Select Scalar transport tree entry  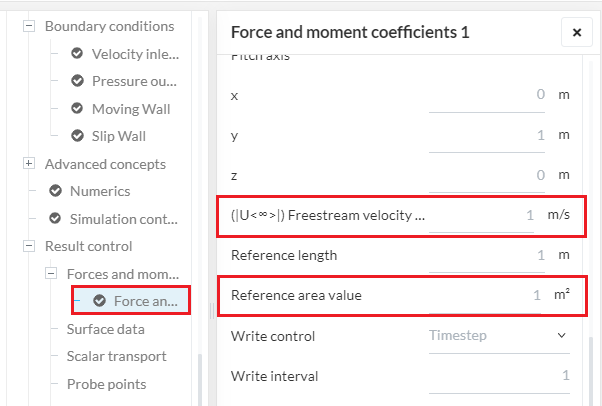(x=116, y=356)
